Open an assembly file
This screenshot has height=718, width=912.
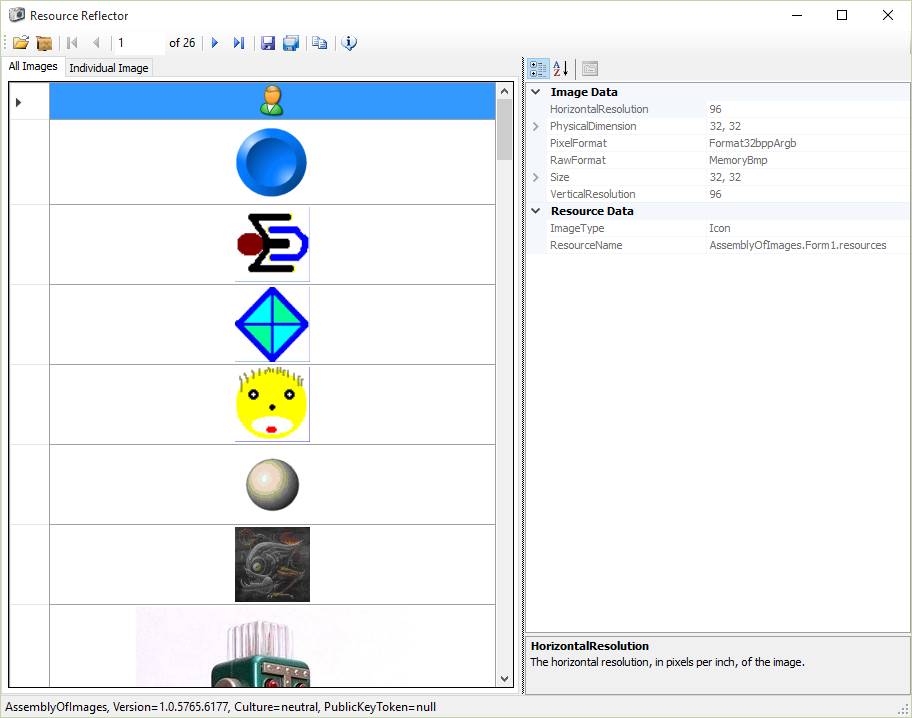[20, 43]
